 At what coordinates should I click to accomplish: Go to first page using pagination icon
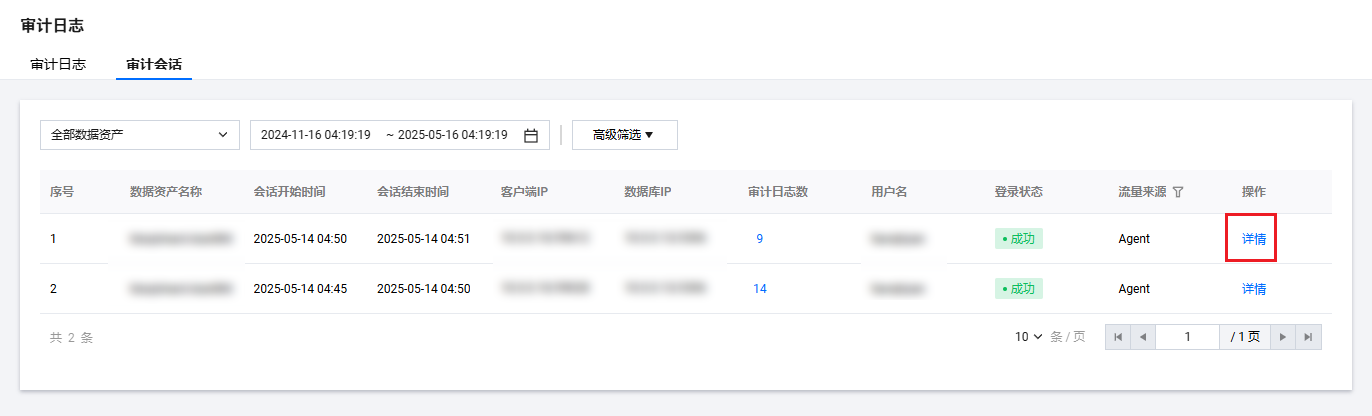[x=1118, y=337]
